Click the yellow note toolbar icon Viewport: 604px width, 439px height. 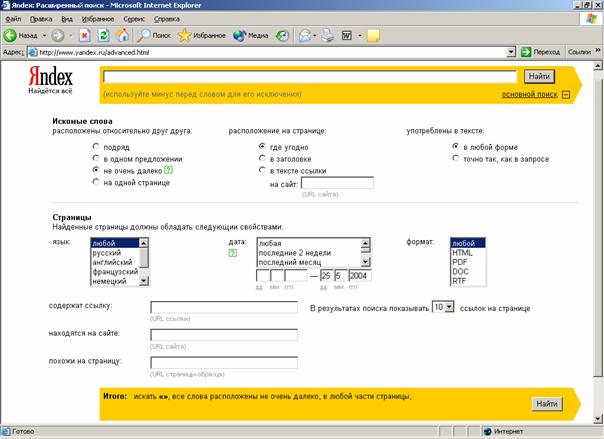373,35
